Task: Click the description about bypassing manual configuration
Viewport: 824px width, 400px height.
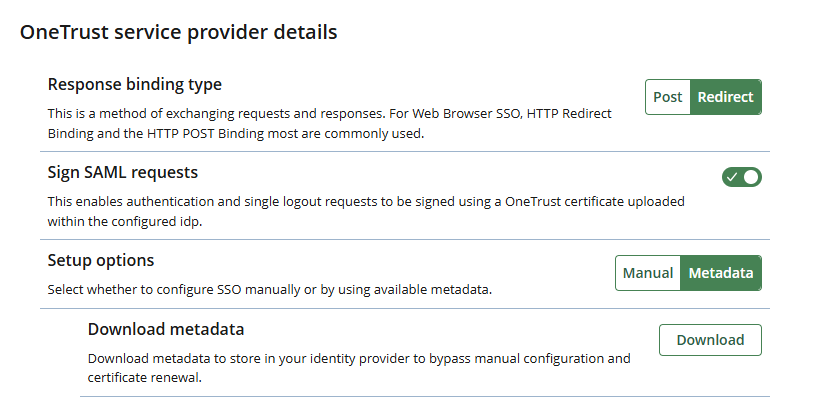Action: coord(359,368)
